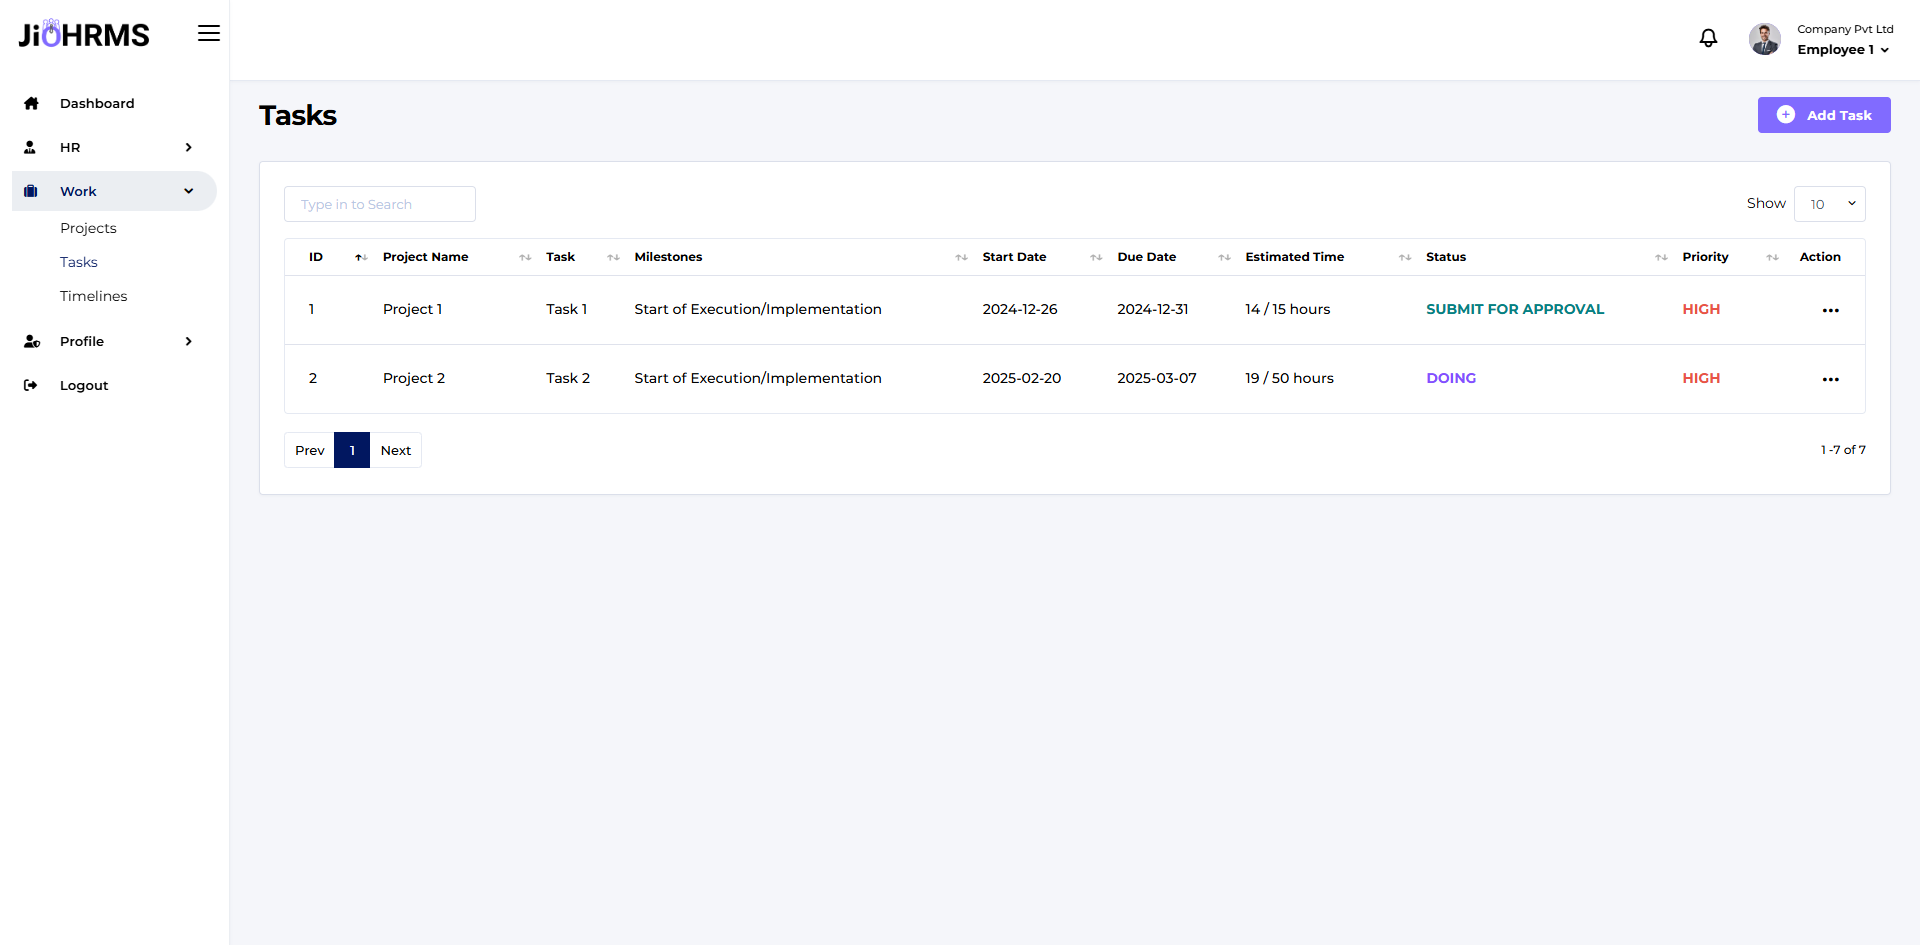The image size is (1920, 945).
Task: Open three-dot action menu for Task 1
Action: [x=1830, y=310]
